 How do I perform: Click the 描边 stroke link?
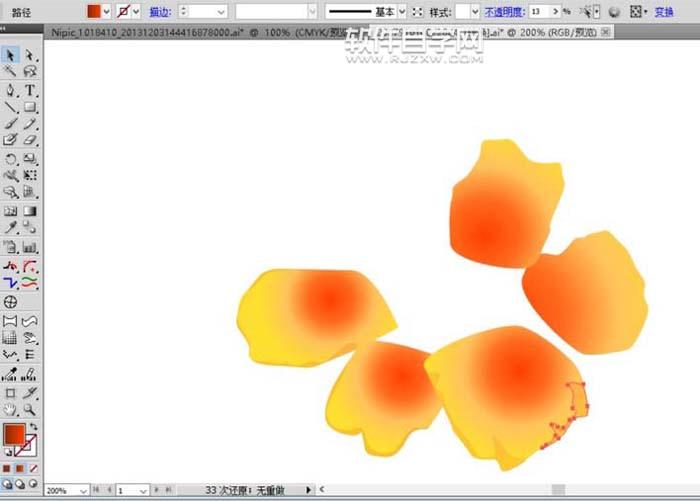[x=159, y=12]
